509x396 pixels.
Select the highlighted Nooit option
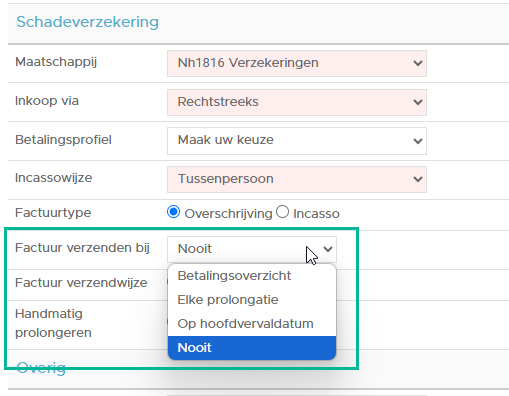point(252,348)
